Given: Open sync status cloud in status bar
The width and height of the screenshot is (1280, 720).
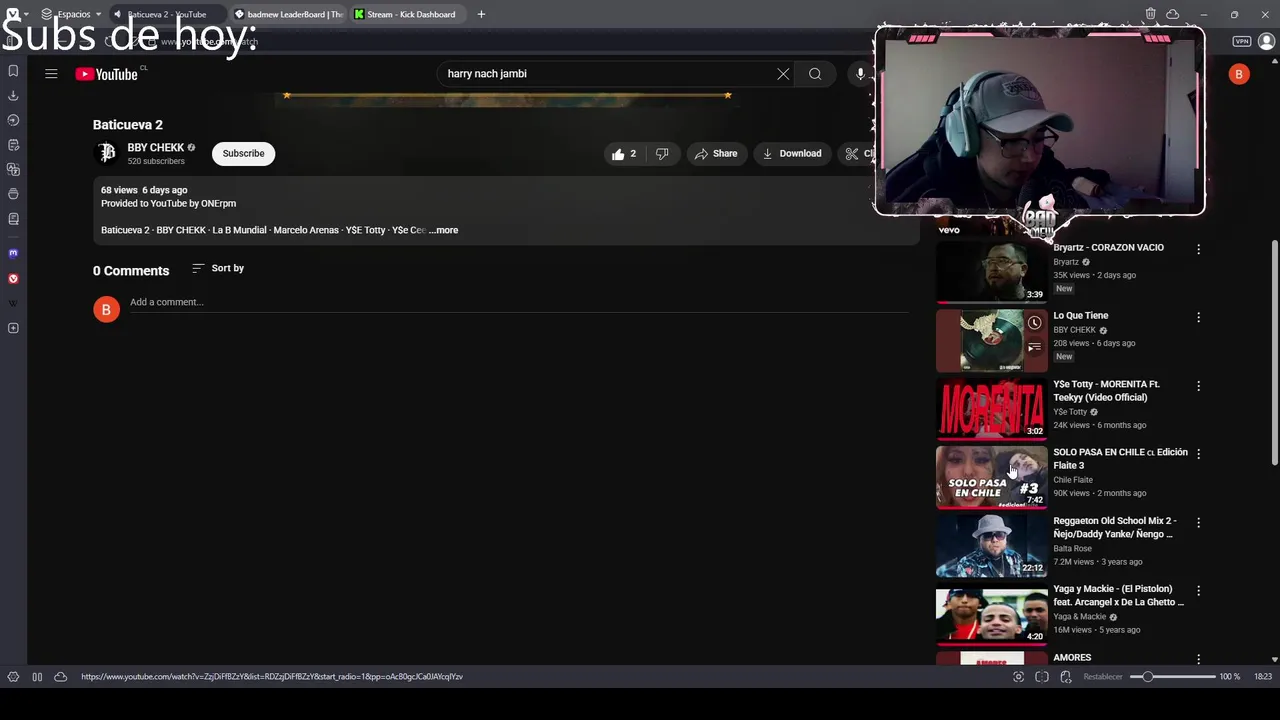Looking at the screenshot, I should pyautogui.click(x=60, y=677).
